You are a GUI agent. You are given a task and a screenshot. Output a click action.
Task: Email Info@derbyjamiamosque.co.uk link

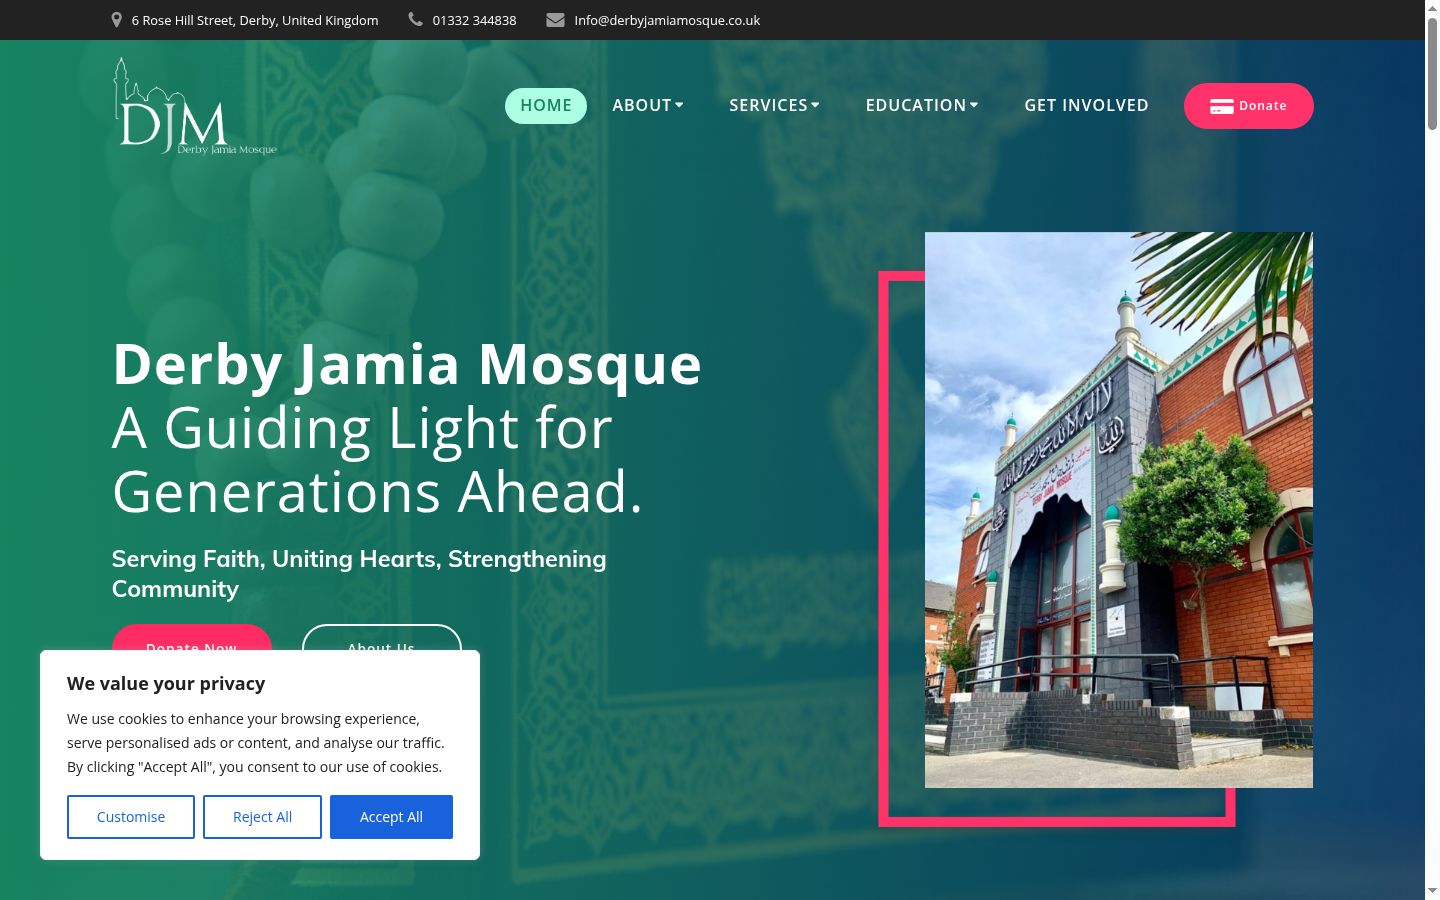coord(667,20)
